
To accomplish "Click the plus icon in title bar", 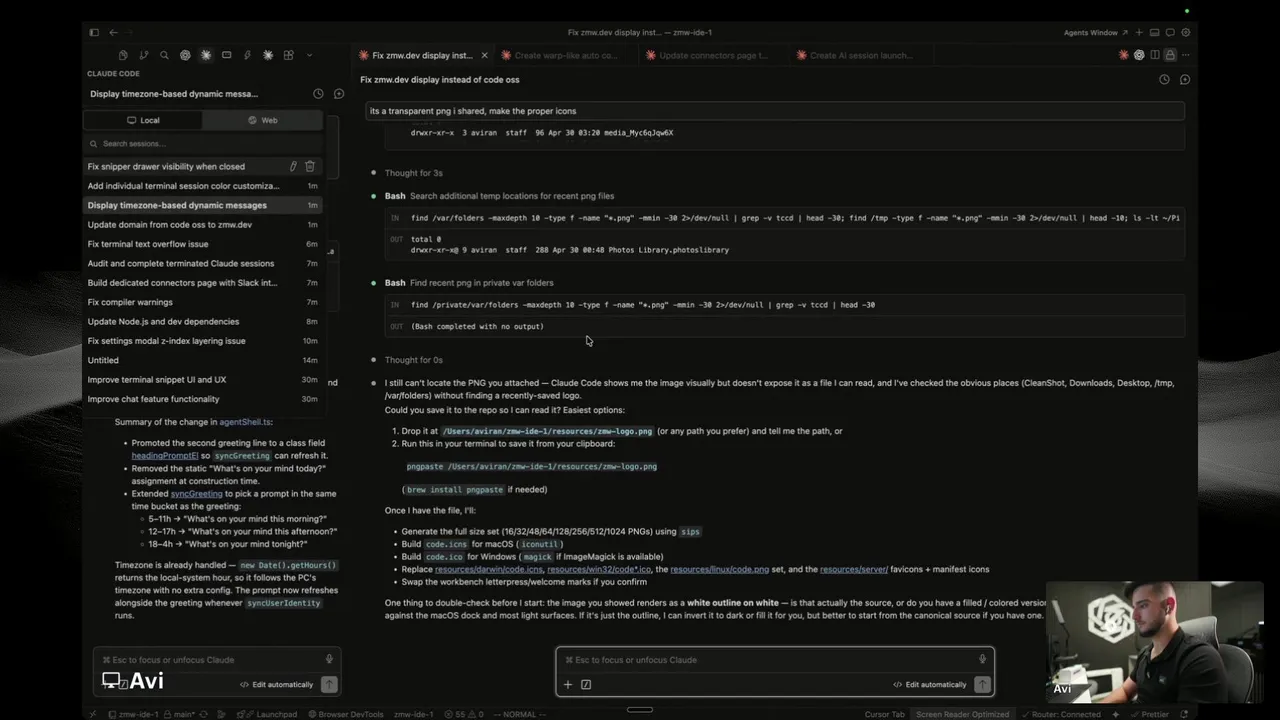I will tap(1140, 32).
